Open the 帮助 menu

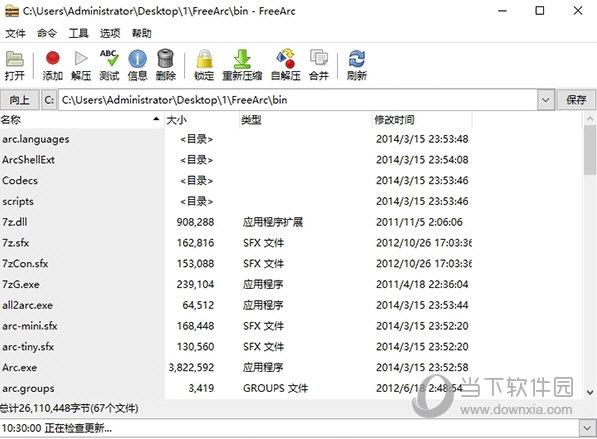(142, 34)
